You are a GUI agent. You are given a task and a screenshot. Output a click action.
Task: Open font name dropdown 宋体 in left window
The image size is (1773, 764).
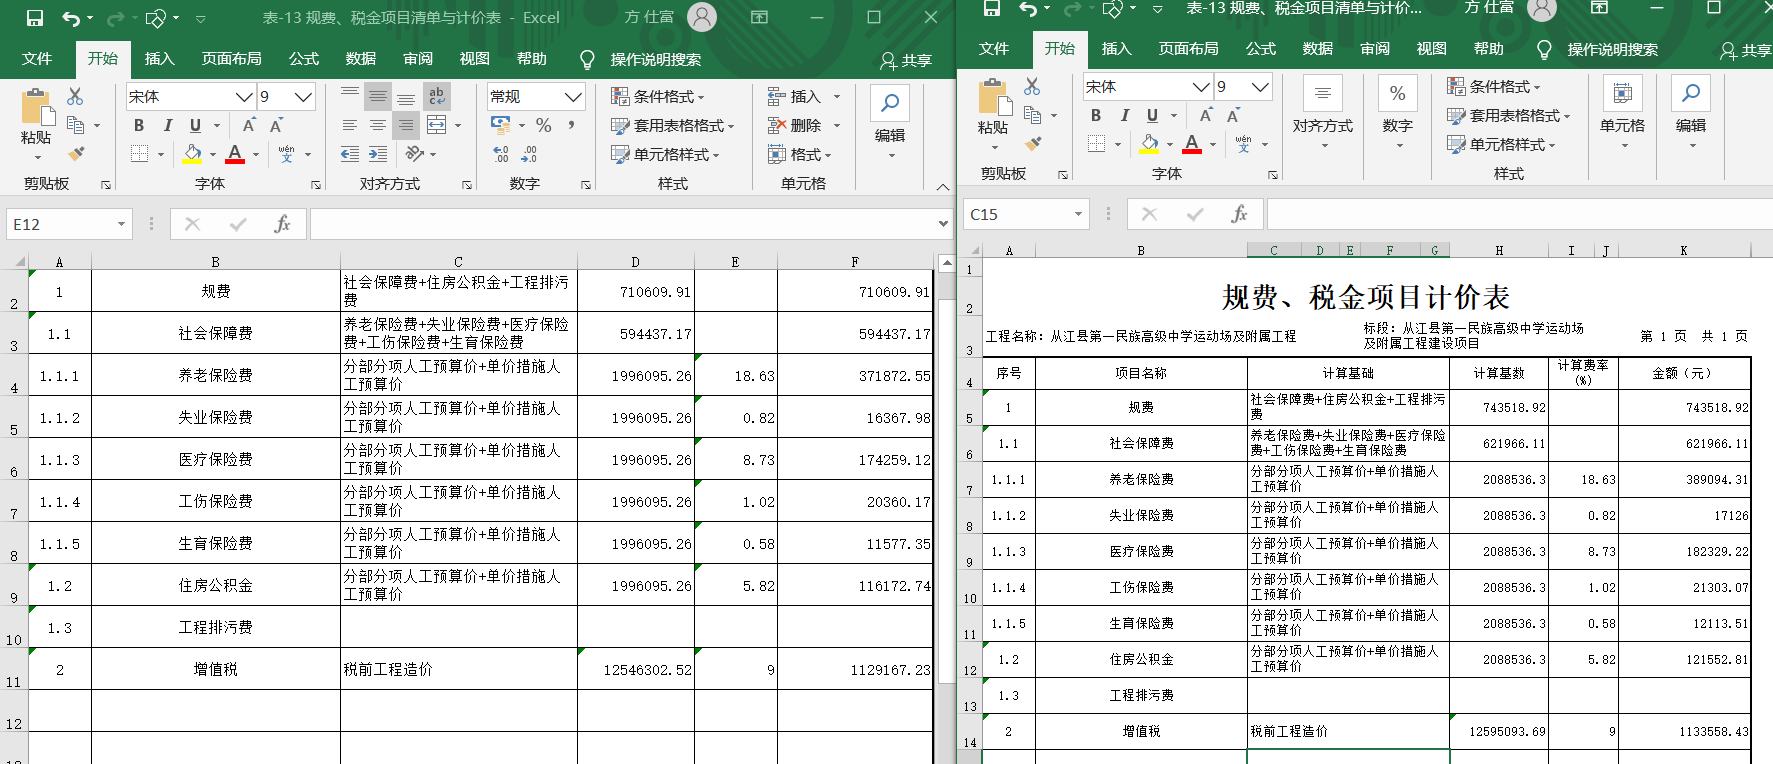click(244, 97)
